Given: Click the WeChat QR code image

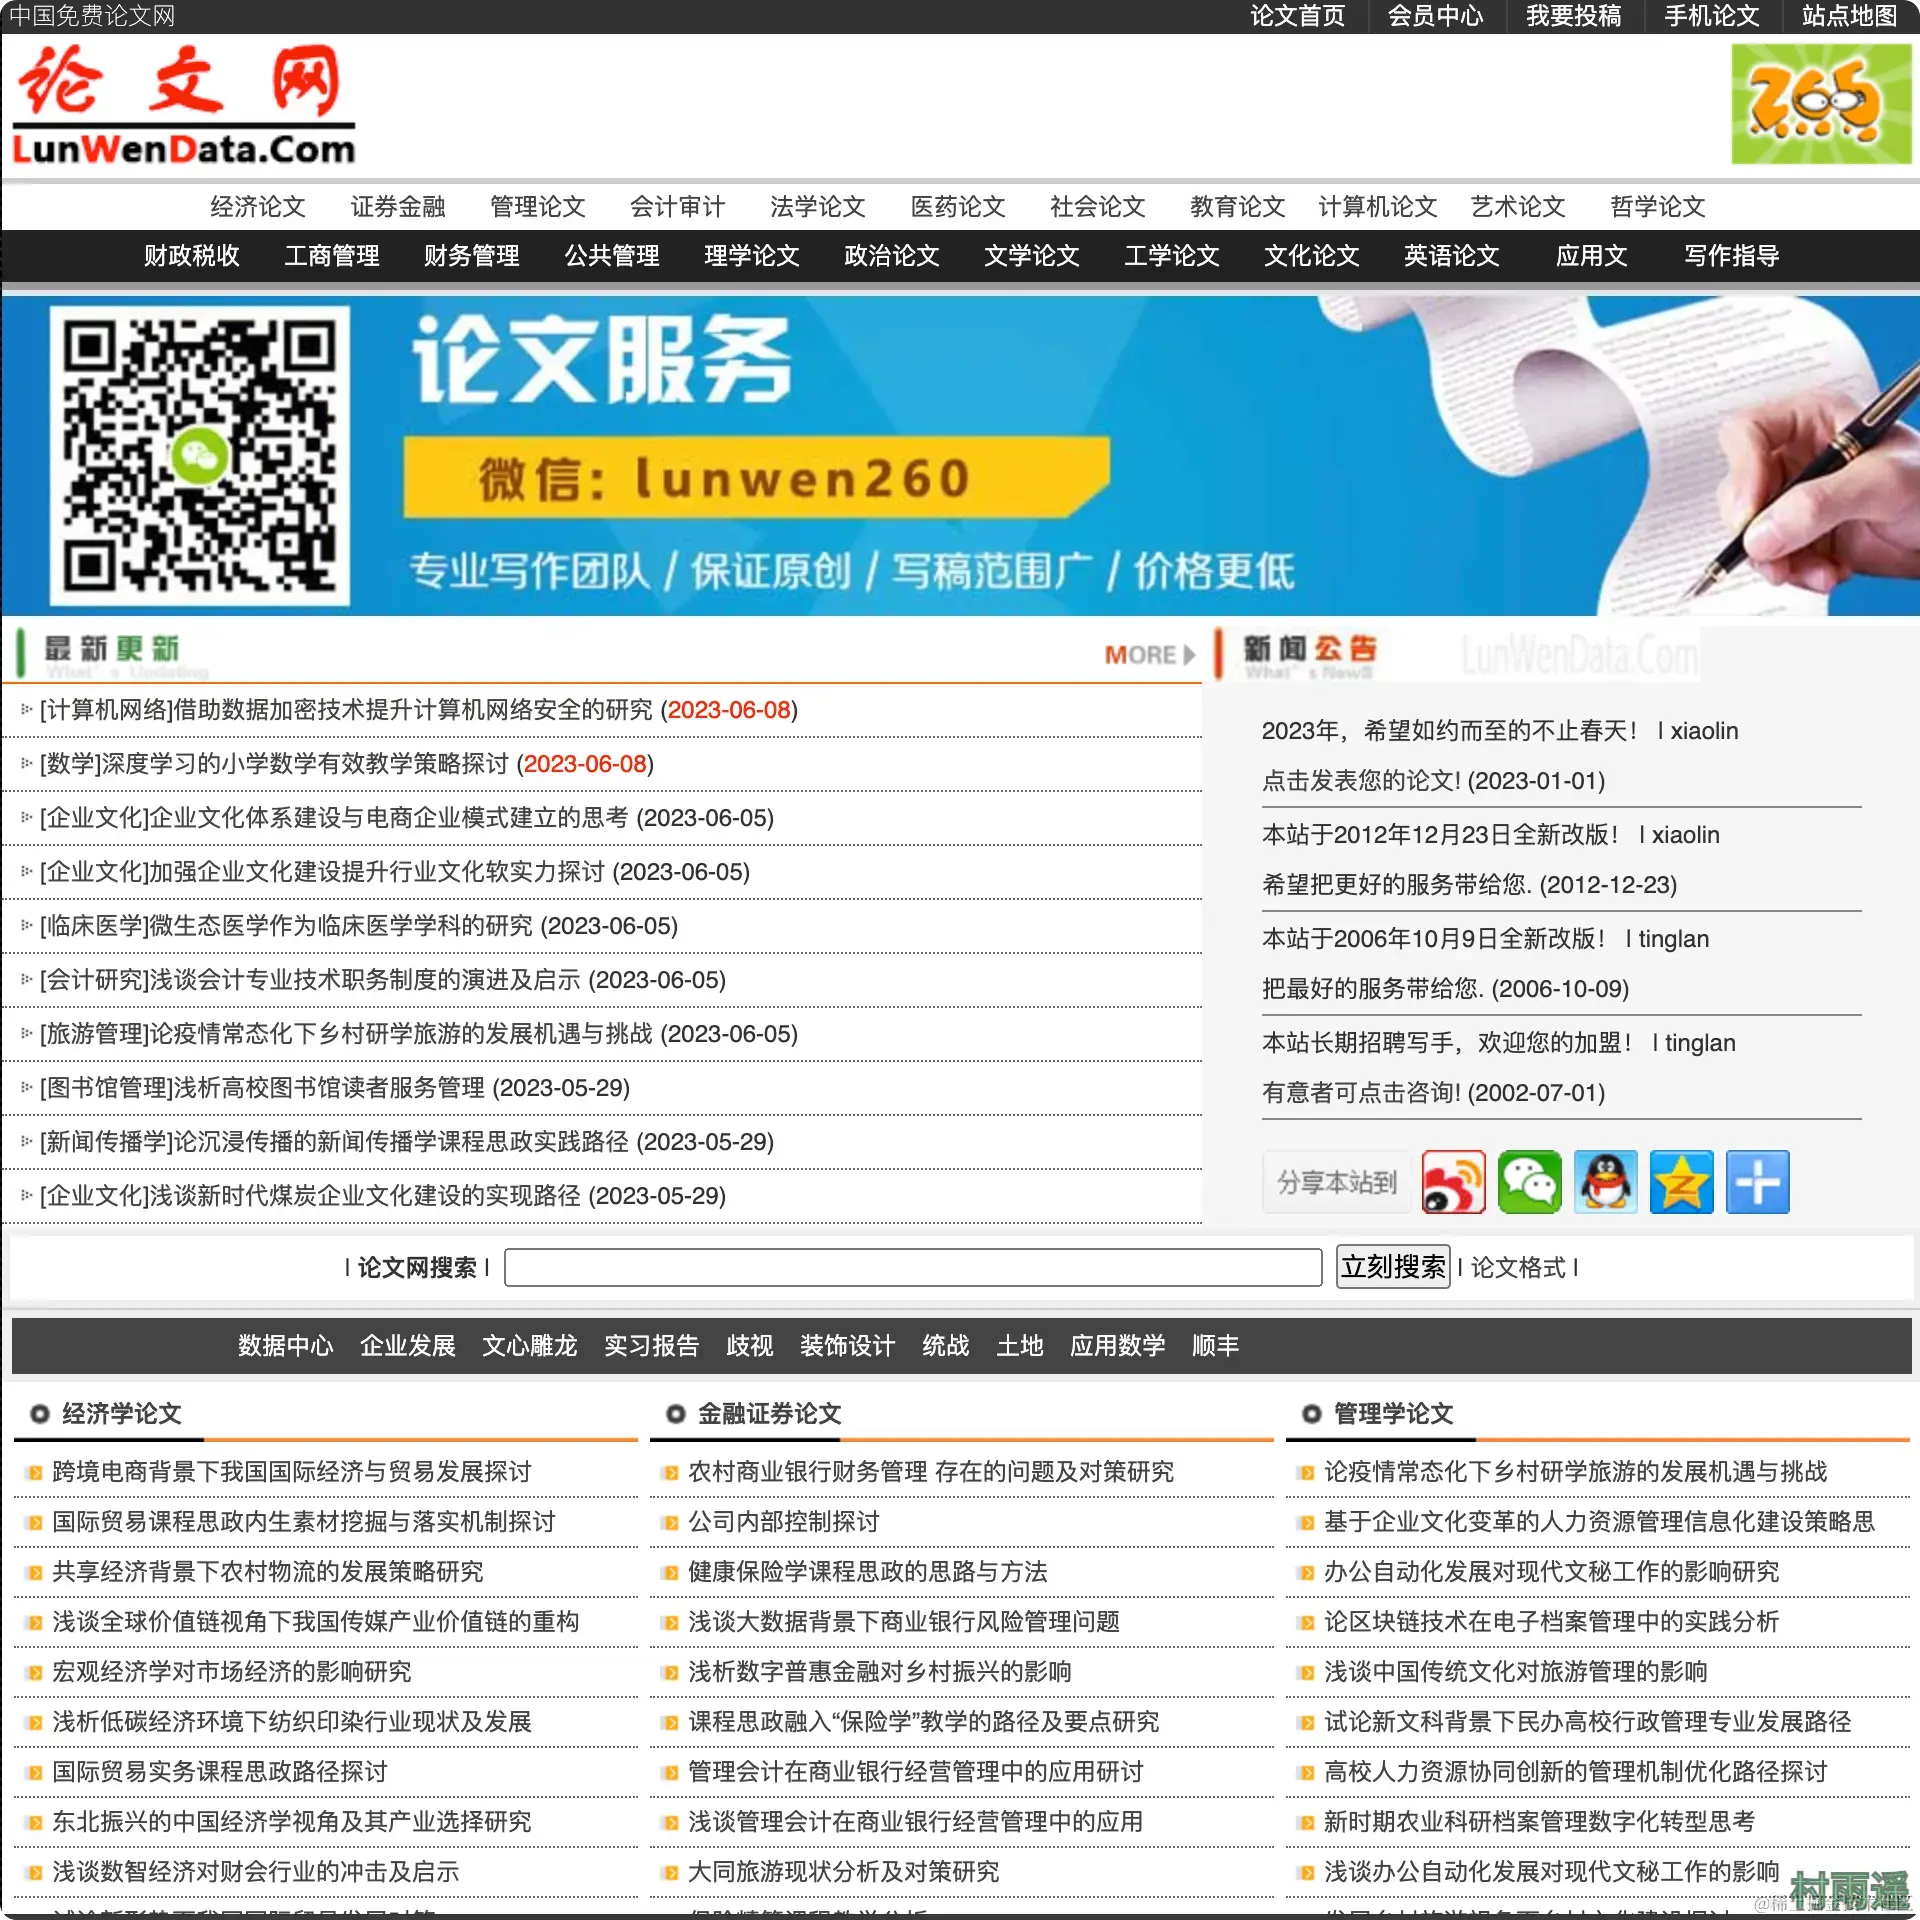Looking at the screenshot, I should [x=199, y=456].
